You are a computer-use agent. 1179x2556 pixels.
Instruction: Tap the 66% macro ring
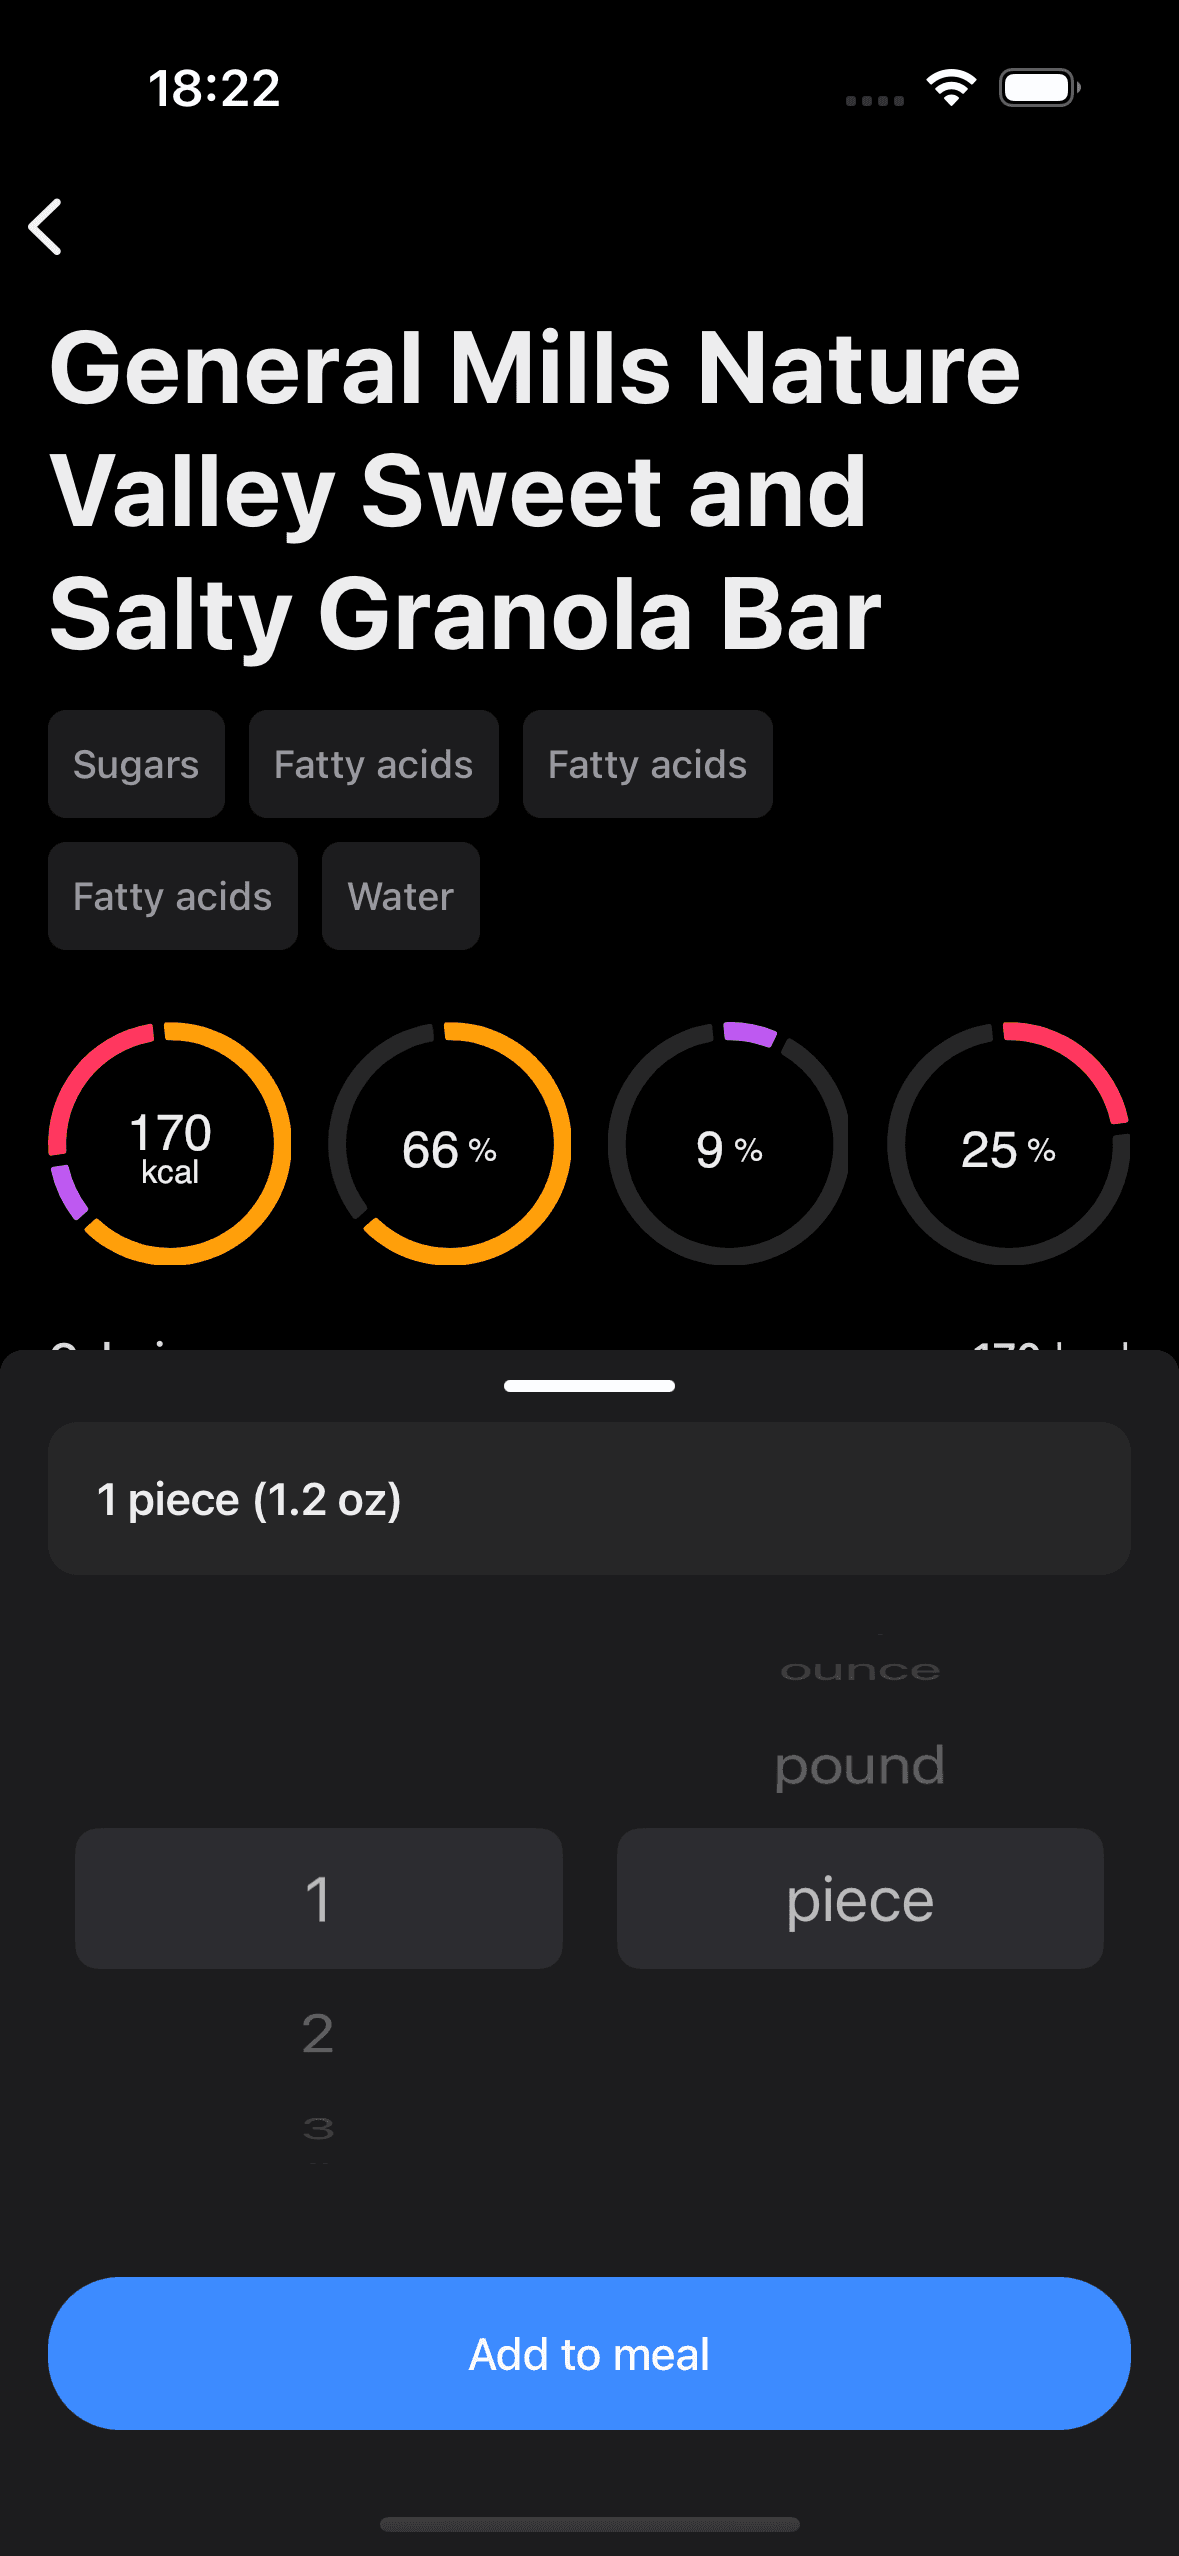click(x=450, y=1144)
